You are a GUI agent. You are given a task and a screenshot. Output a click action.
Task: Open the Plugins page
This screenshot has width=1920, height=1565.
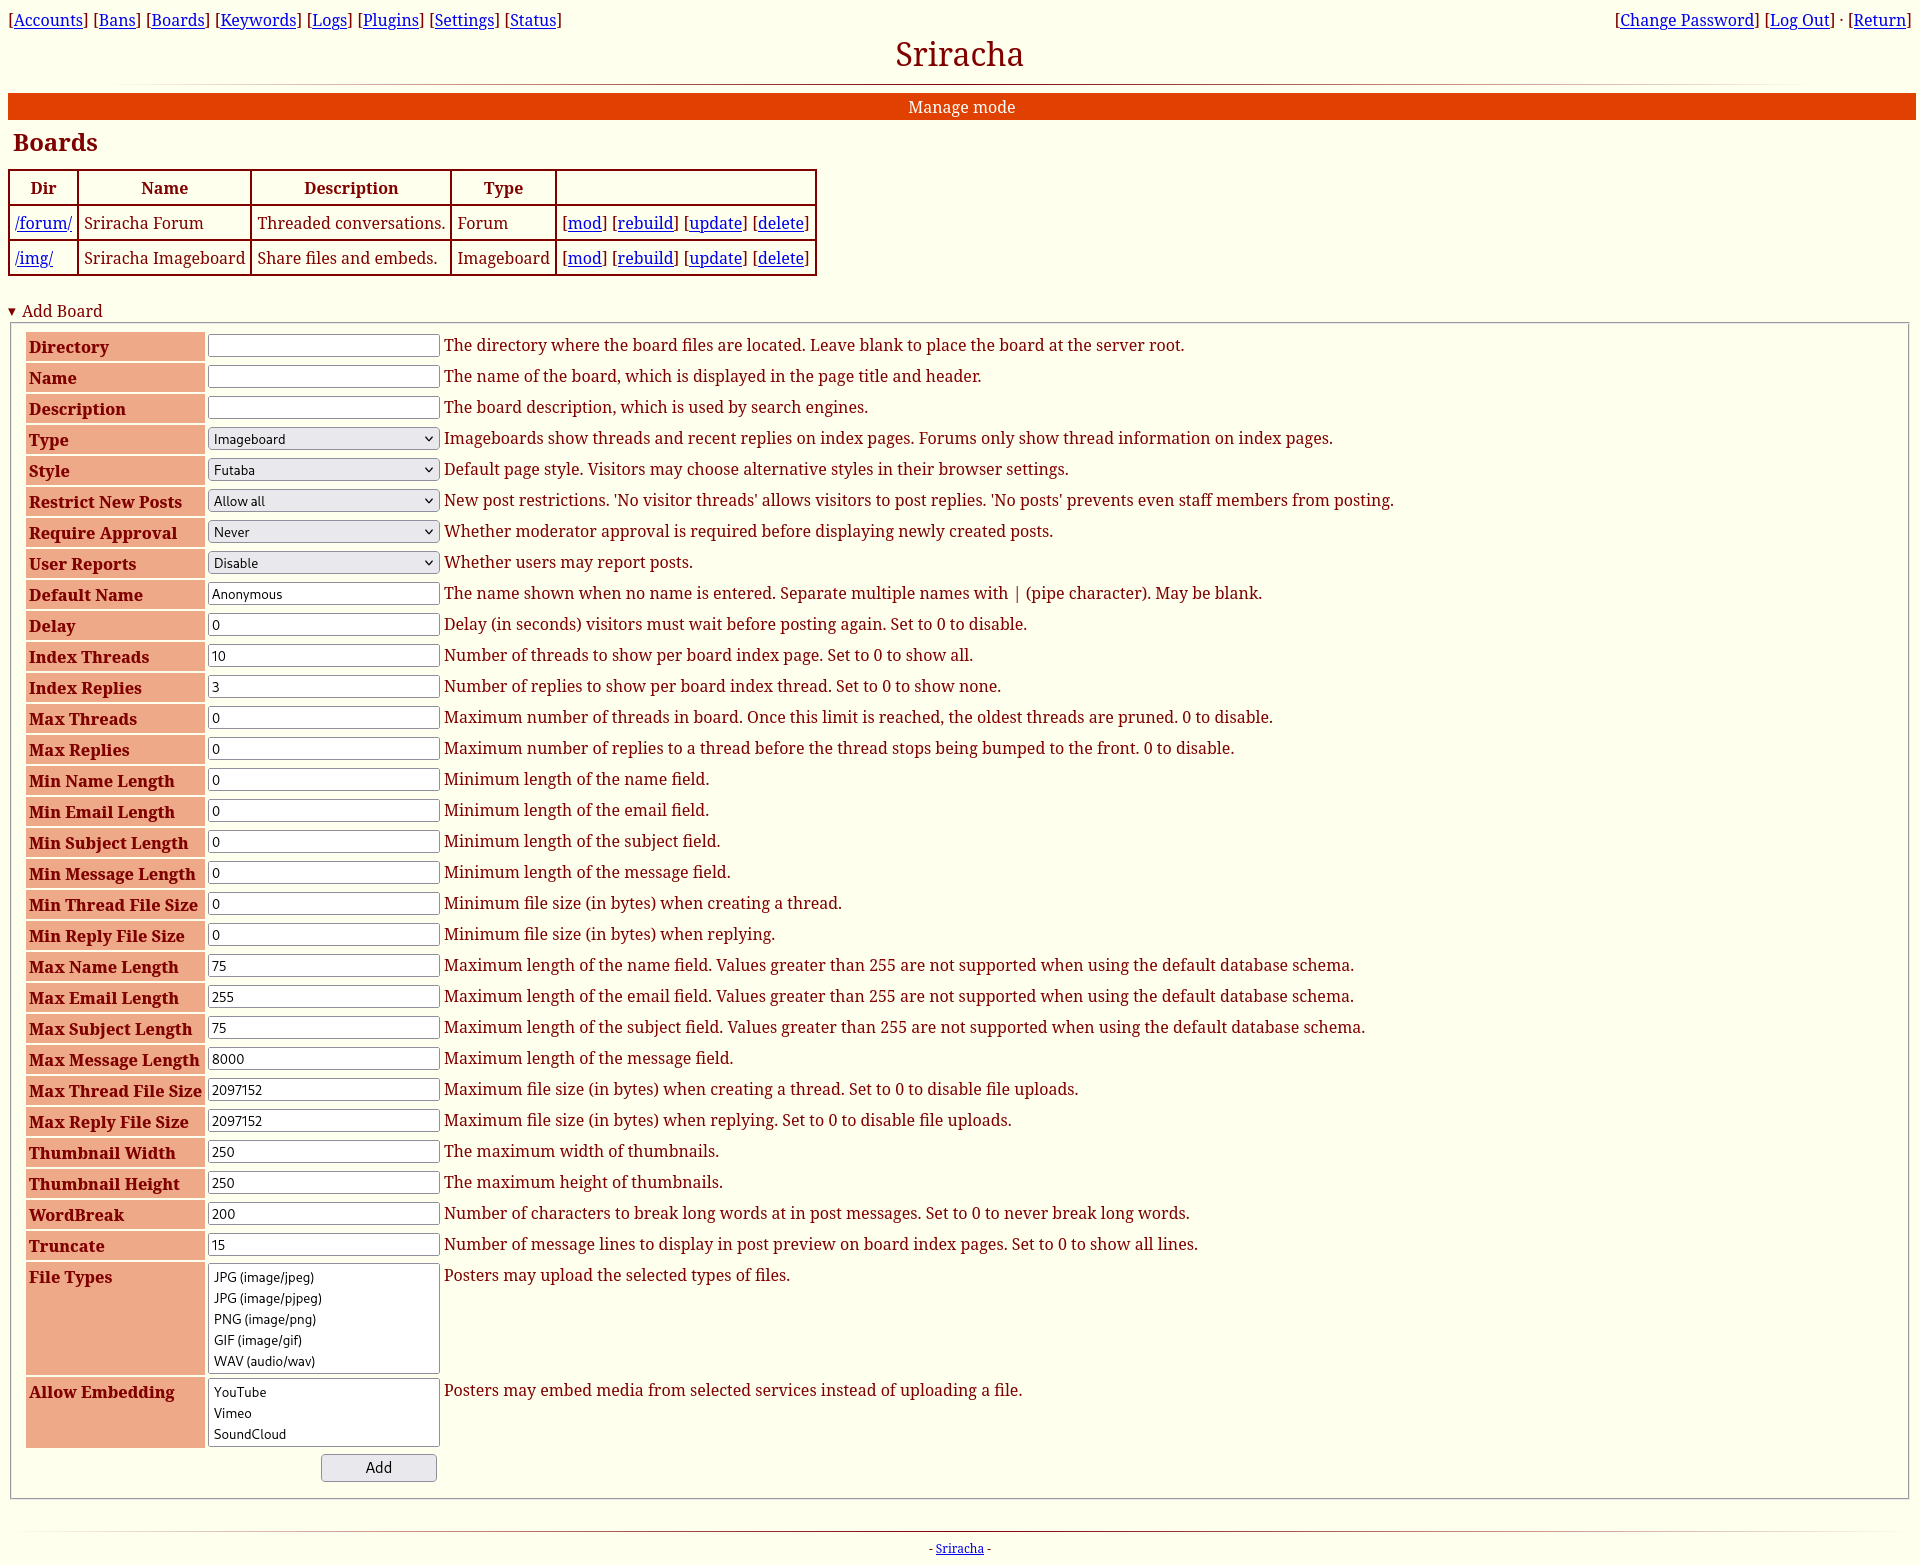(x=391, y=20)
